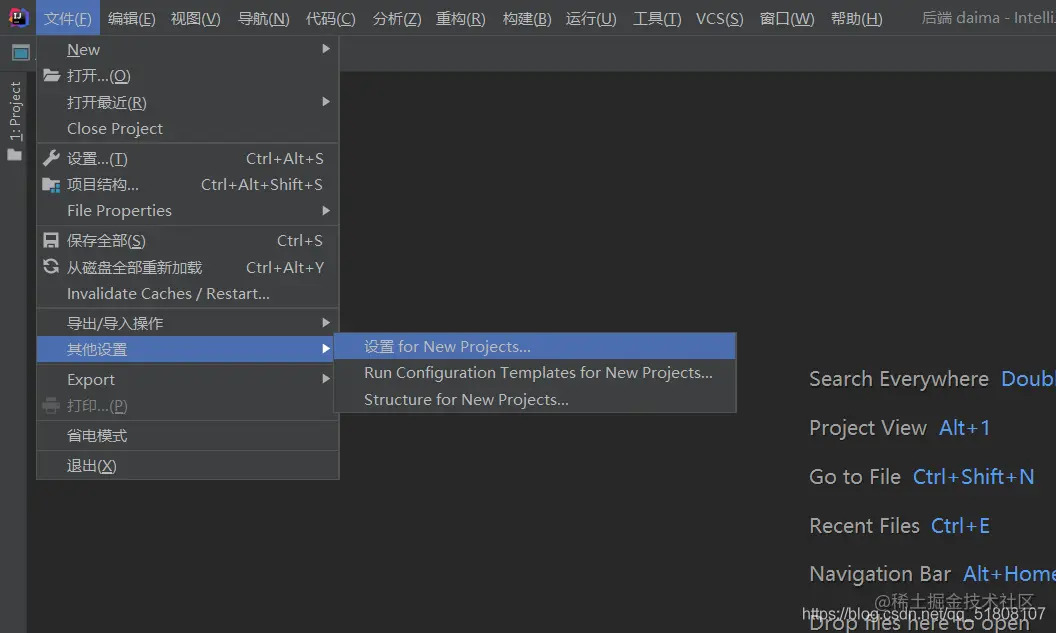Click the floppy disk icon for 保存全部
This screenshot has width=1056, height=633.
(51, 240)
